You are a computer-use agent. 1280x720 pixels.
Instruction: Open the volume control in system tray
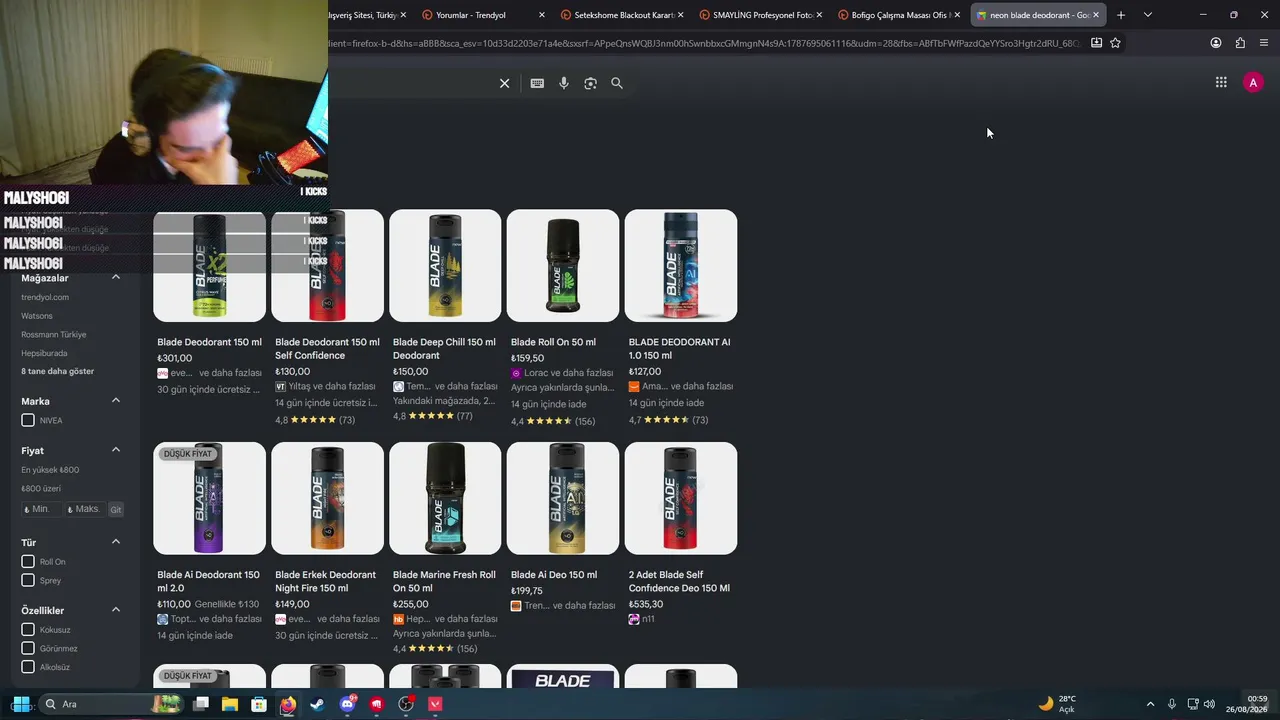tap(1209, 704)
